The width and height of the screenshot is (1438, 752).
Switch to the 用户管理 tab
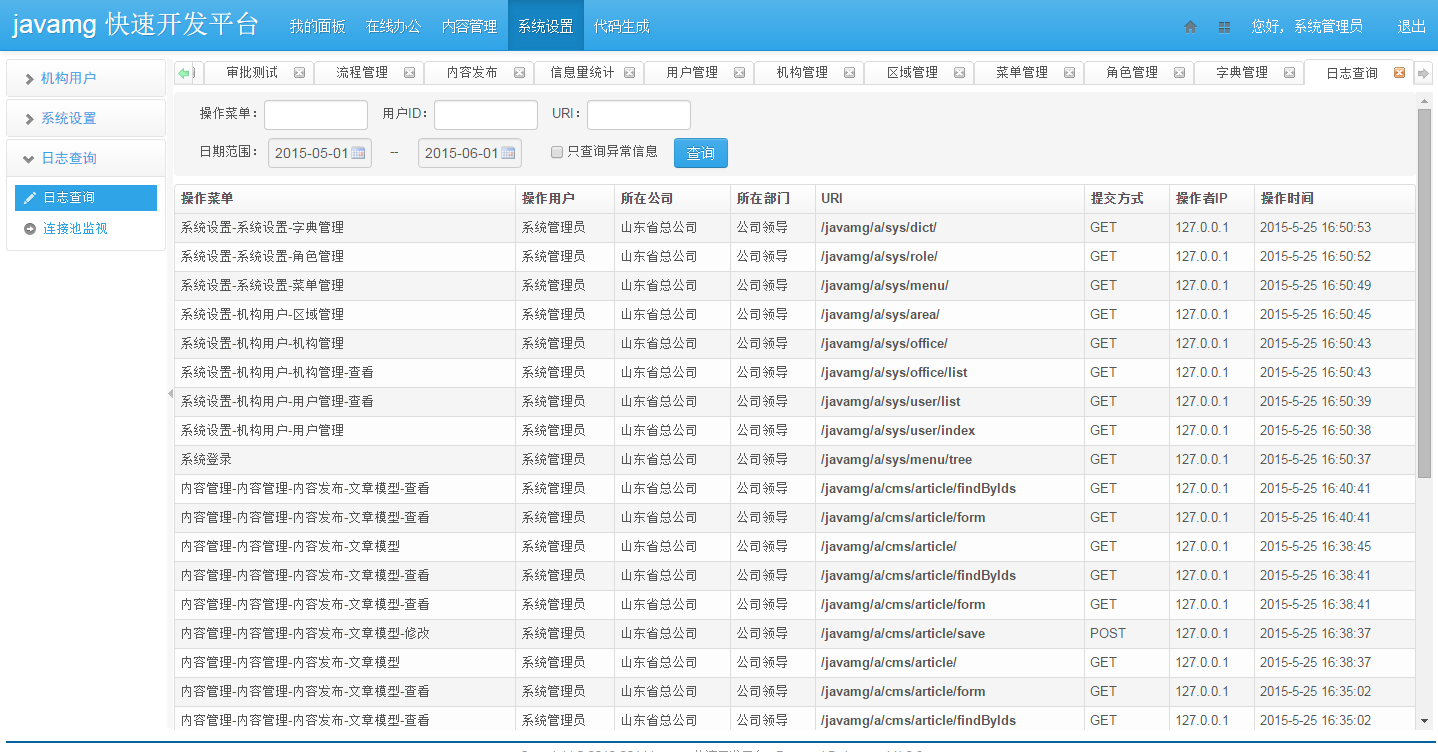(692, 72)
